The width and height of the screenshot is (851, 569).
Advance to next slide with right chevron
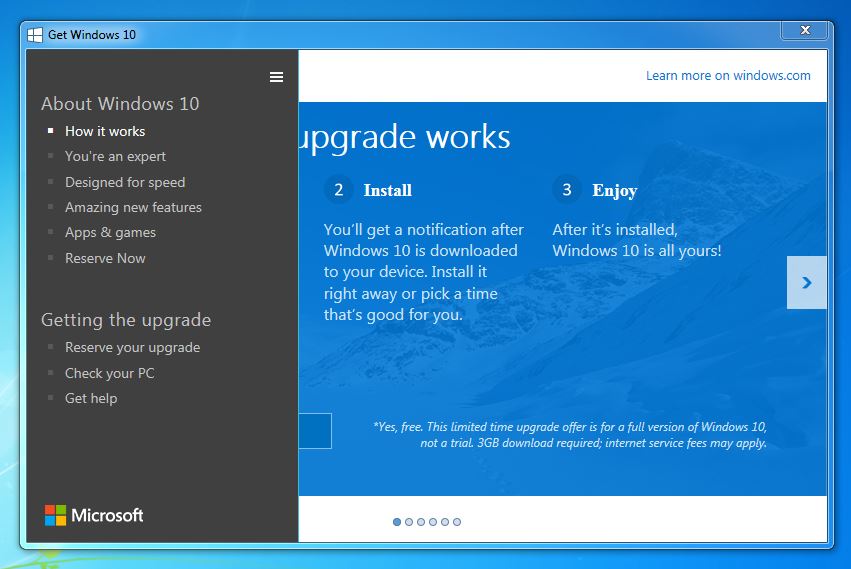tap(806, 282)
